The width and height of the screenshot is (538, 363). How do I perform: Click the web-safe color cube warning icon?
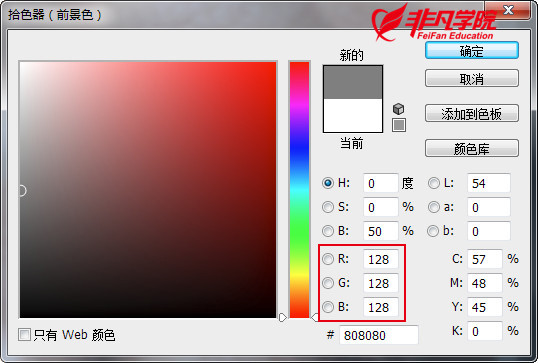tap(398, 109)
